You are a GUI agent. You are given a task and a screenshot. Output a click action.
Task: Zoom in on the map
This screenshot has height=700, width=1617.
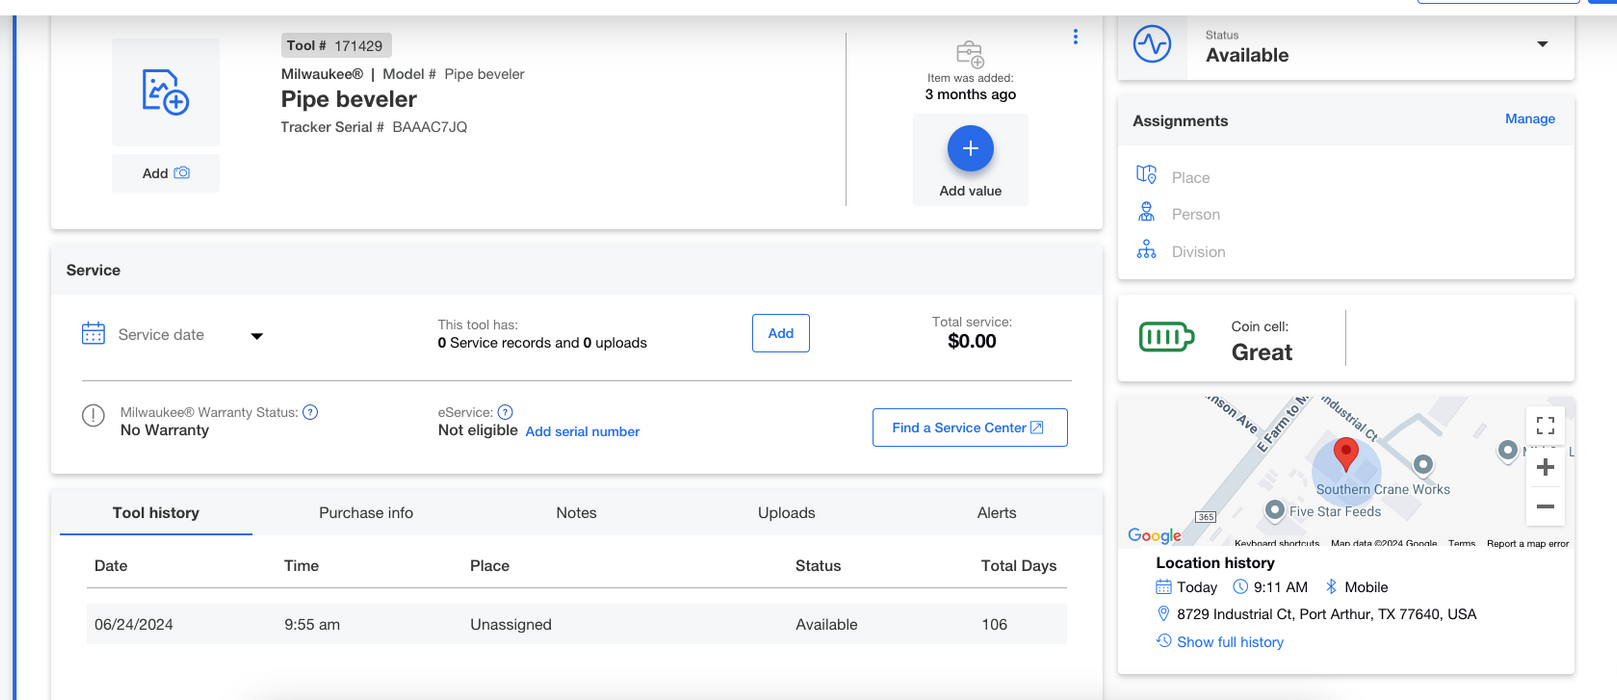[1545, 467]
